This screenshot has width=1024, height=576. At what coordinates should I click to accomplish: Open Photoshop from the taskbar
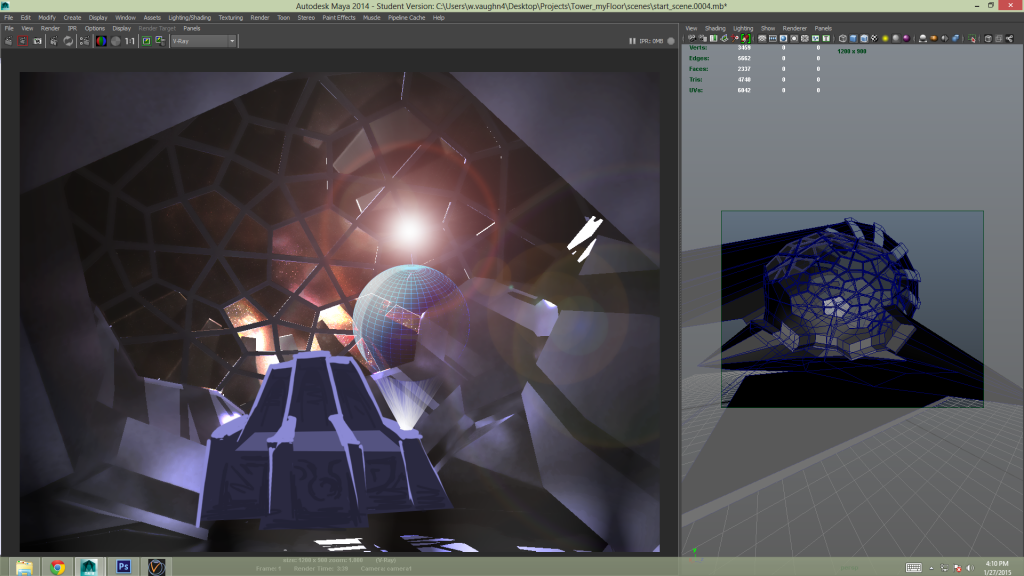coord(123,567)
